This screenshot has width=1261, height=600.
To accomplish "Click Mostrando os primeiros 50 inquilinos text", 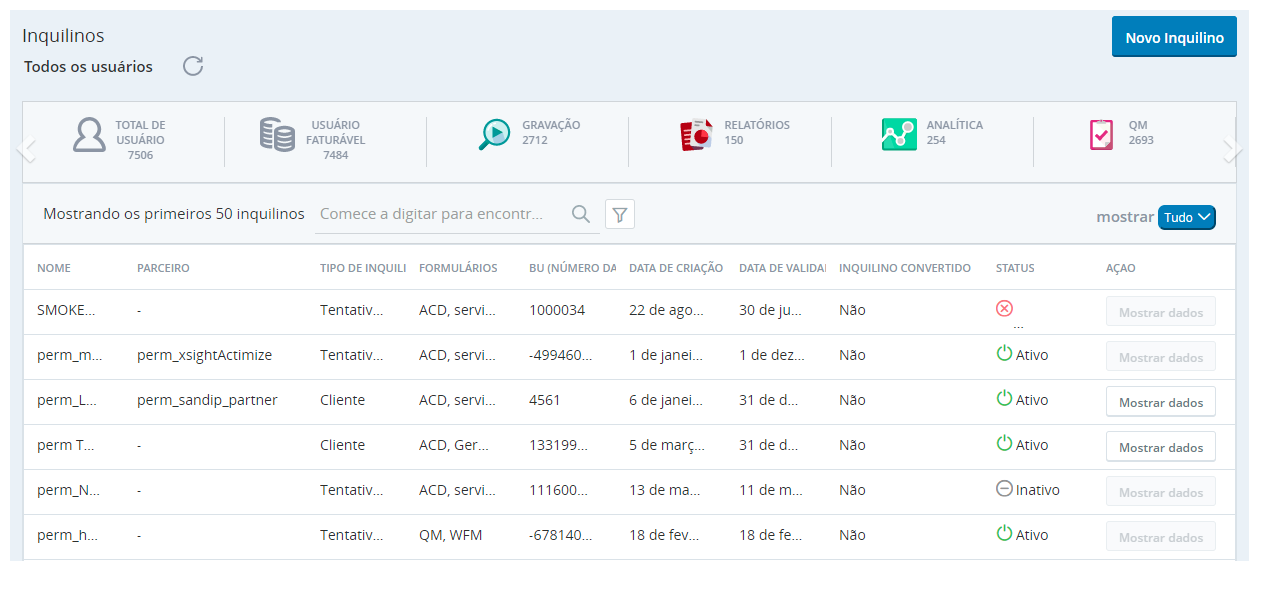I will point(174,214).
